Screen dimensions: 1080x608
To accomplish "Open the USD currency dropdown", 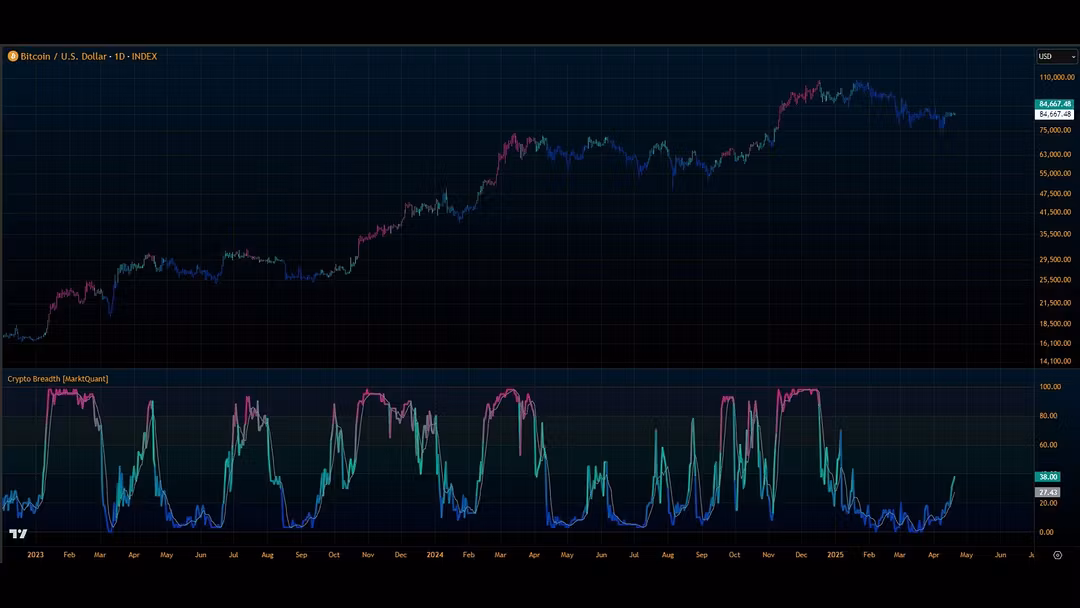I will (x=1056, y=57).
